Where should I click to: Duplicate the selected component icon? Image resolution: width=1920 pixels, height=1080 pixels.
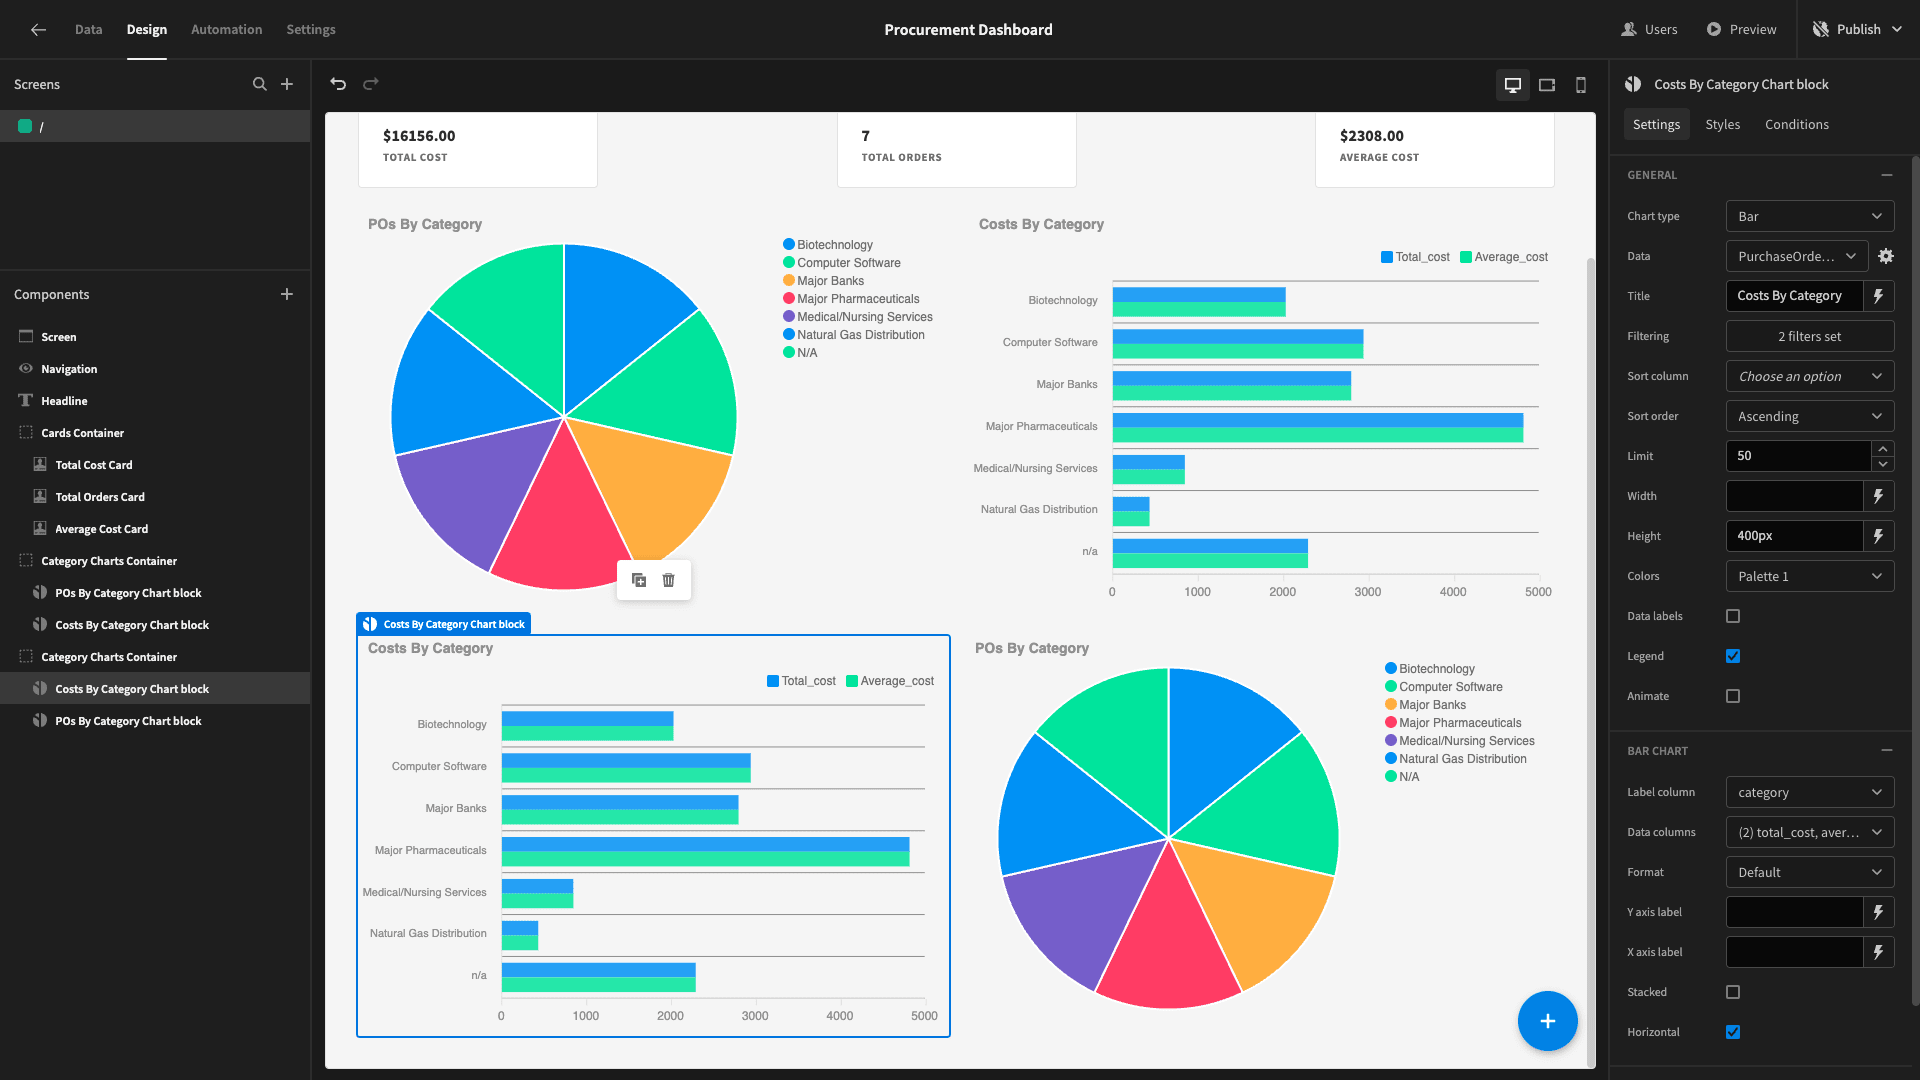click(x=639, y=580)
